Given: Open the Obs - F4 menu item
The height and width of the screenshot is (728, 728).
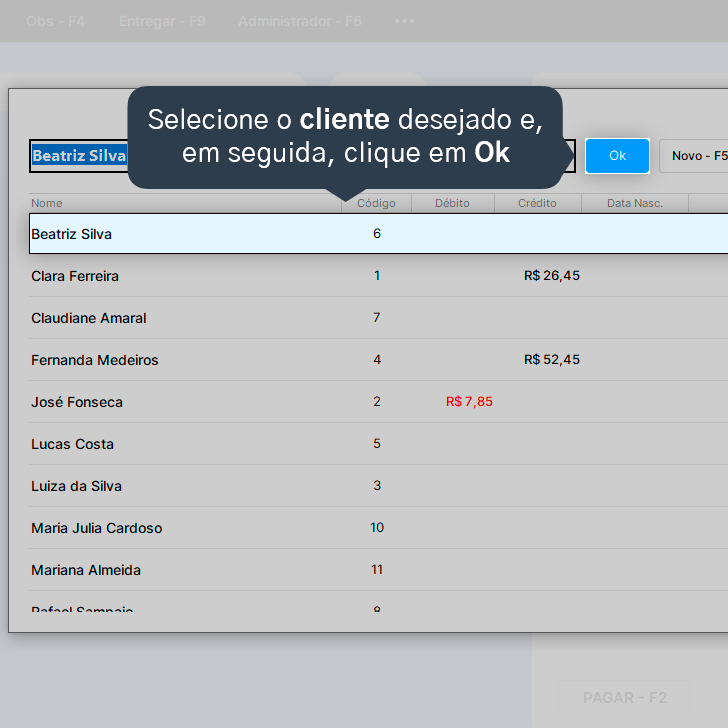Looking at the screenshot, I should [x=55, y=21].
